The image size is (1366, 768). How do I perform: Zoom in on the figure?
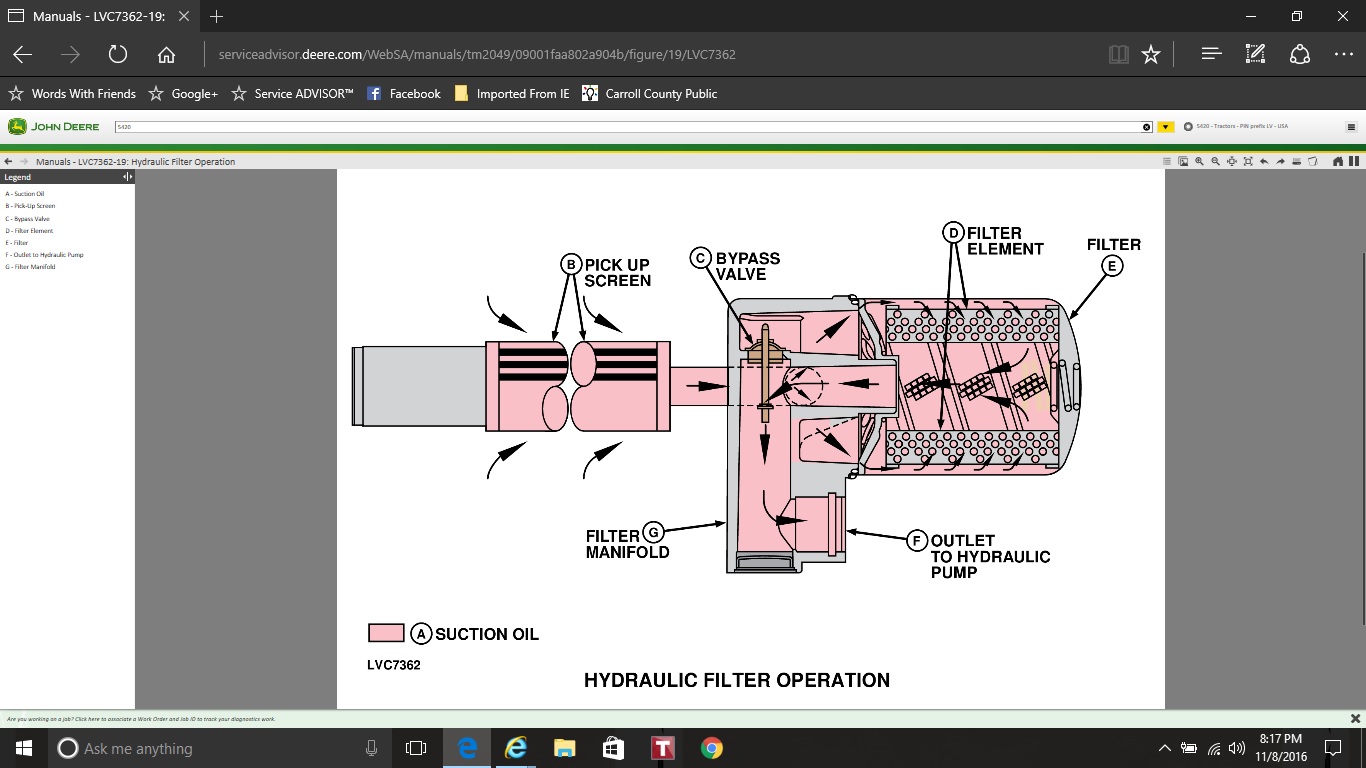click(x=1199, y=161)
